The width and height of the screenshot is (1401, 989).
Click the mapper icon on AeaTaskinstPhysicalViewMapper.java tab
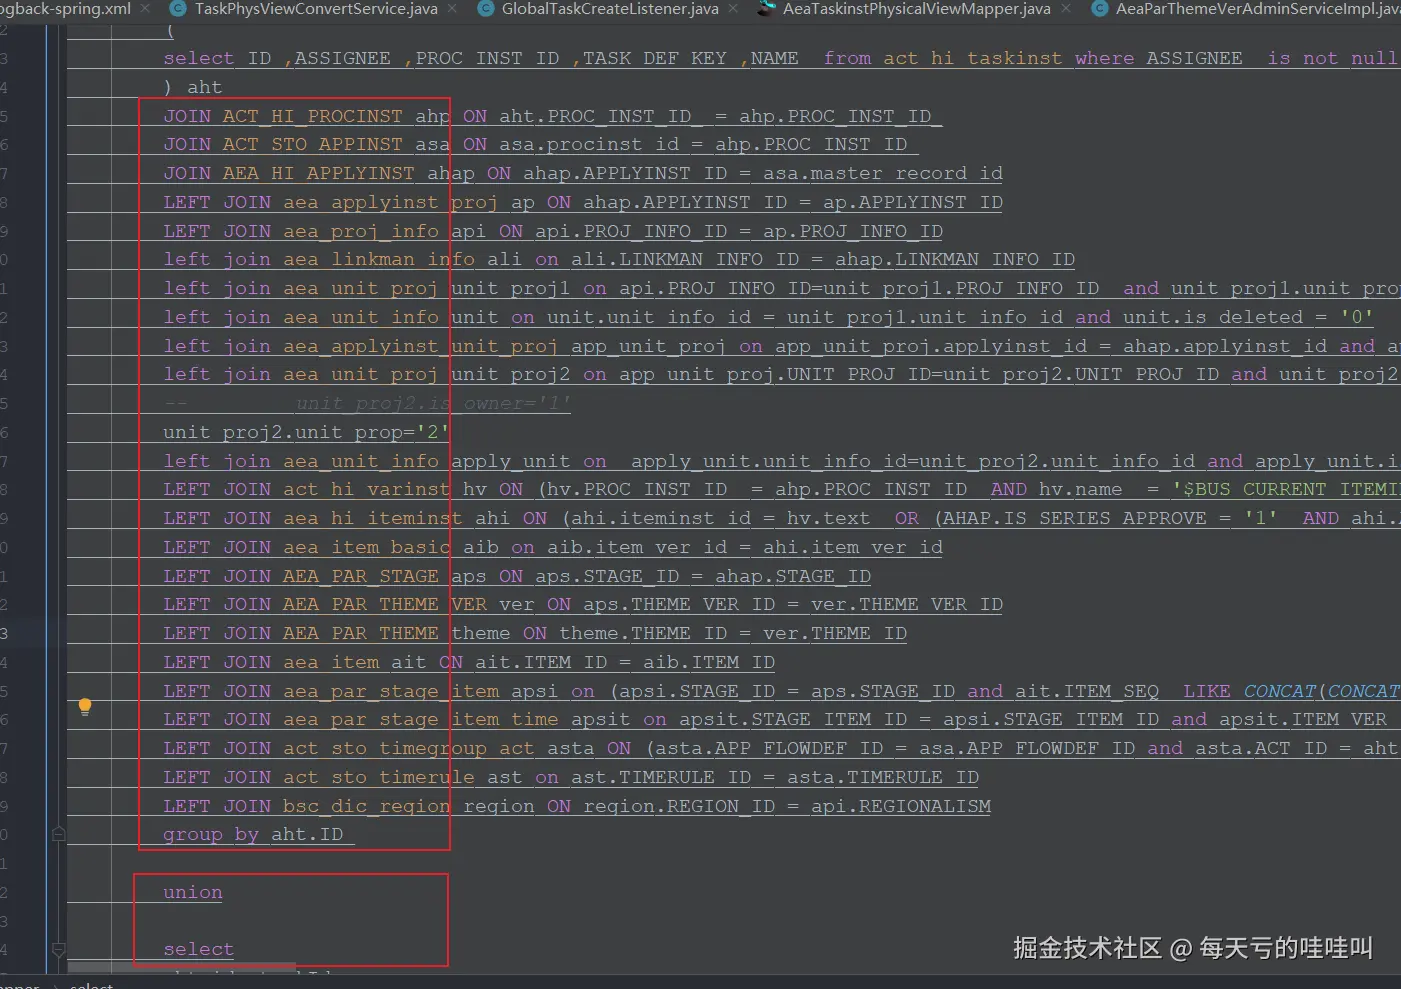[x=766, y=9]
